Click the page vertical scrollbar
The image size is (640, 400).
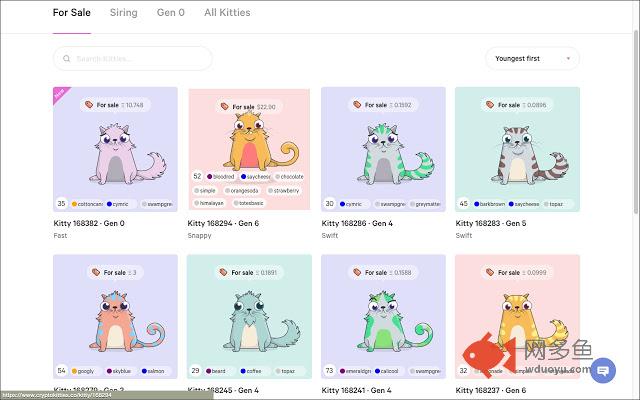tap(636, 122)
